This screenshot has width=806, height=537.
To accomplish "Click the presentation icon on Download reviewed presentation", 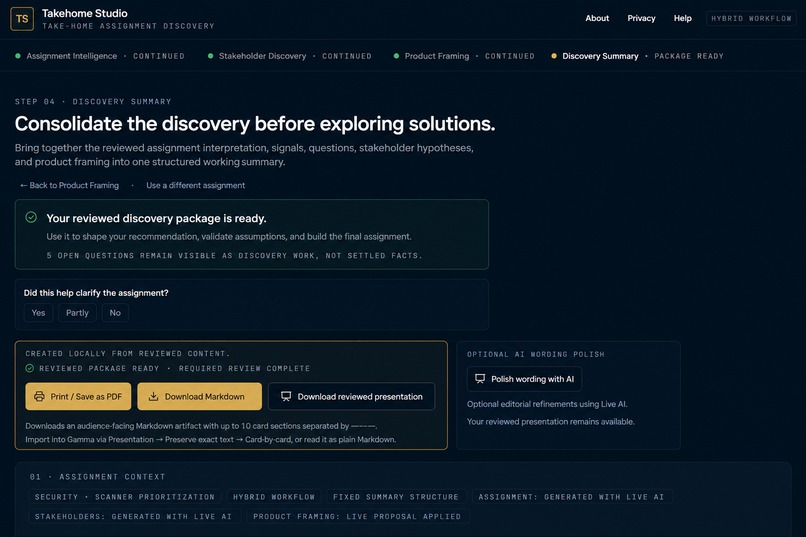I will tap(286, 396).
